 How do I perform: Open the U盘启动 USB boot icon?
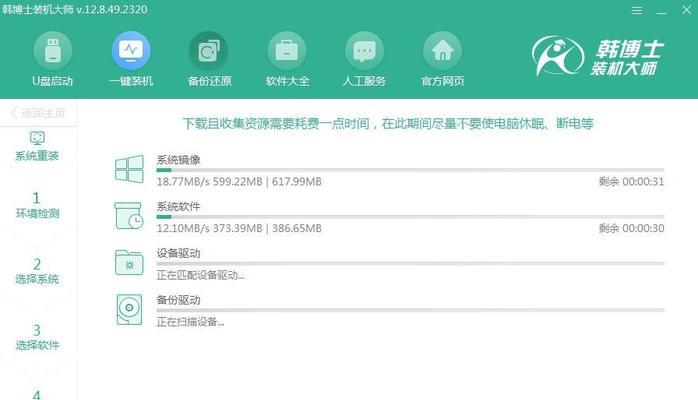[53, 51]
